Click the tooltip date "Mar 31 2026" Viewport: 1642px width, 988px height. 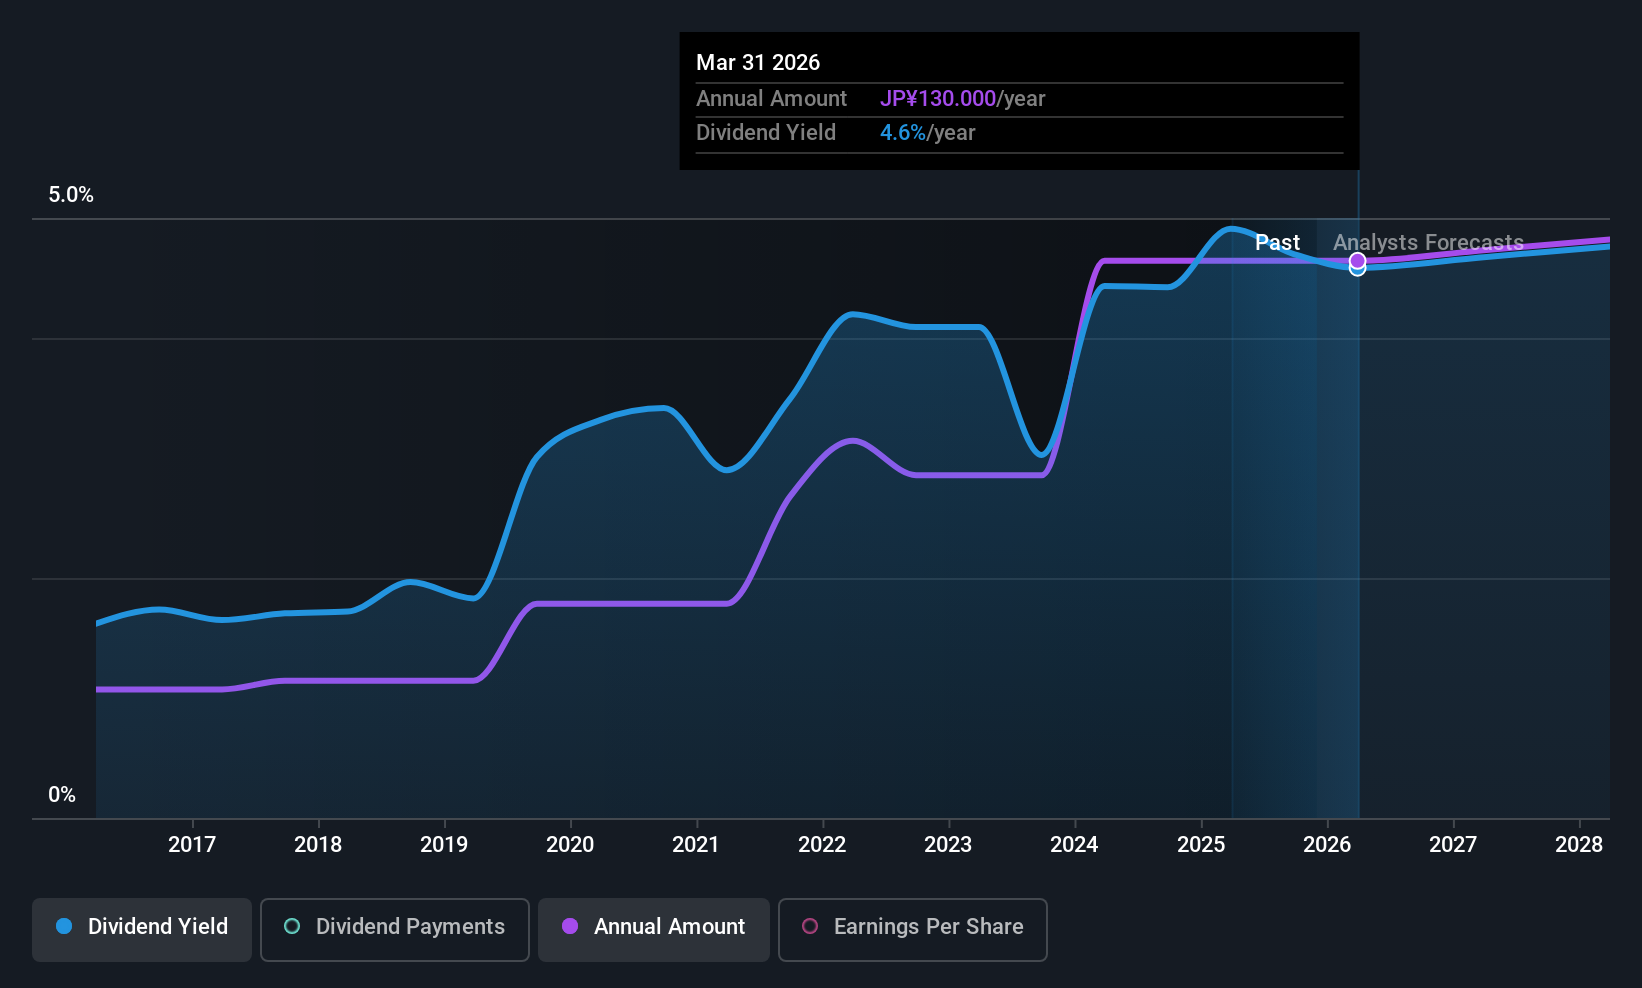[758, 63]
